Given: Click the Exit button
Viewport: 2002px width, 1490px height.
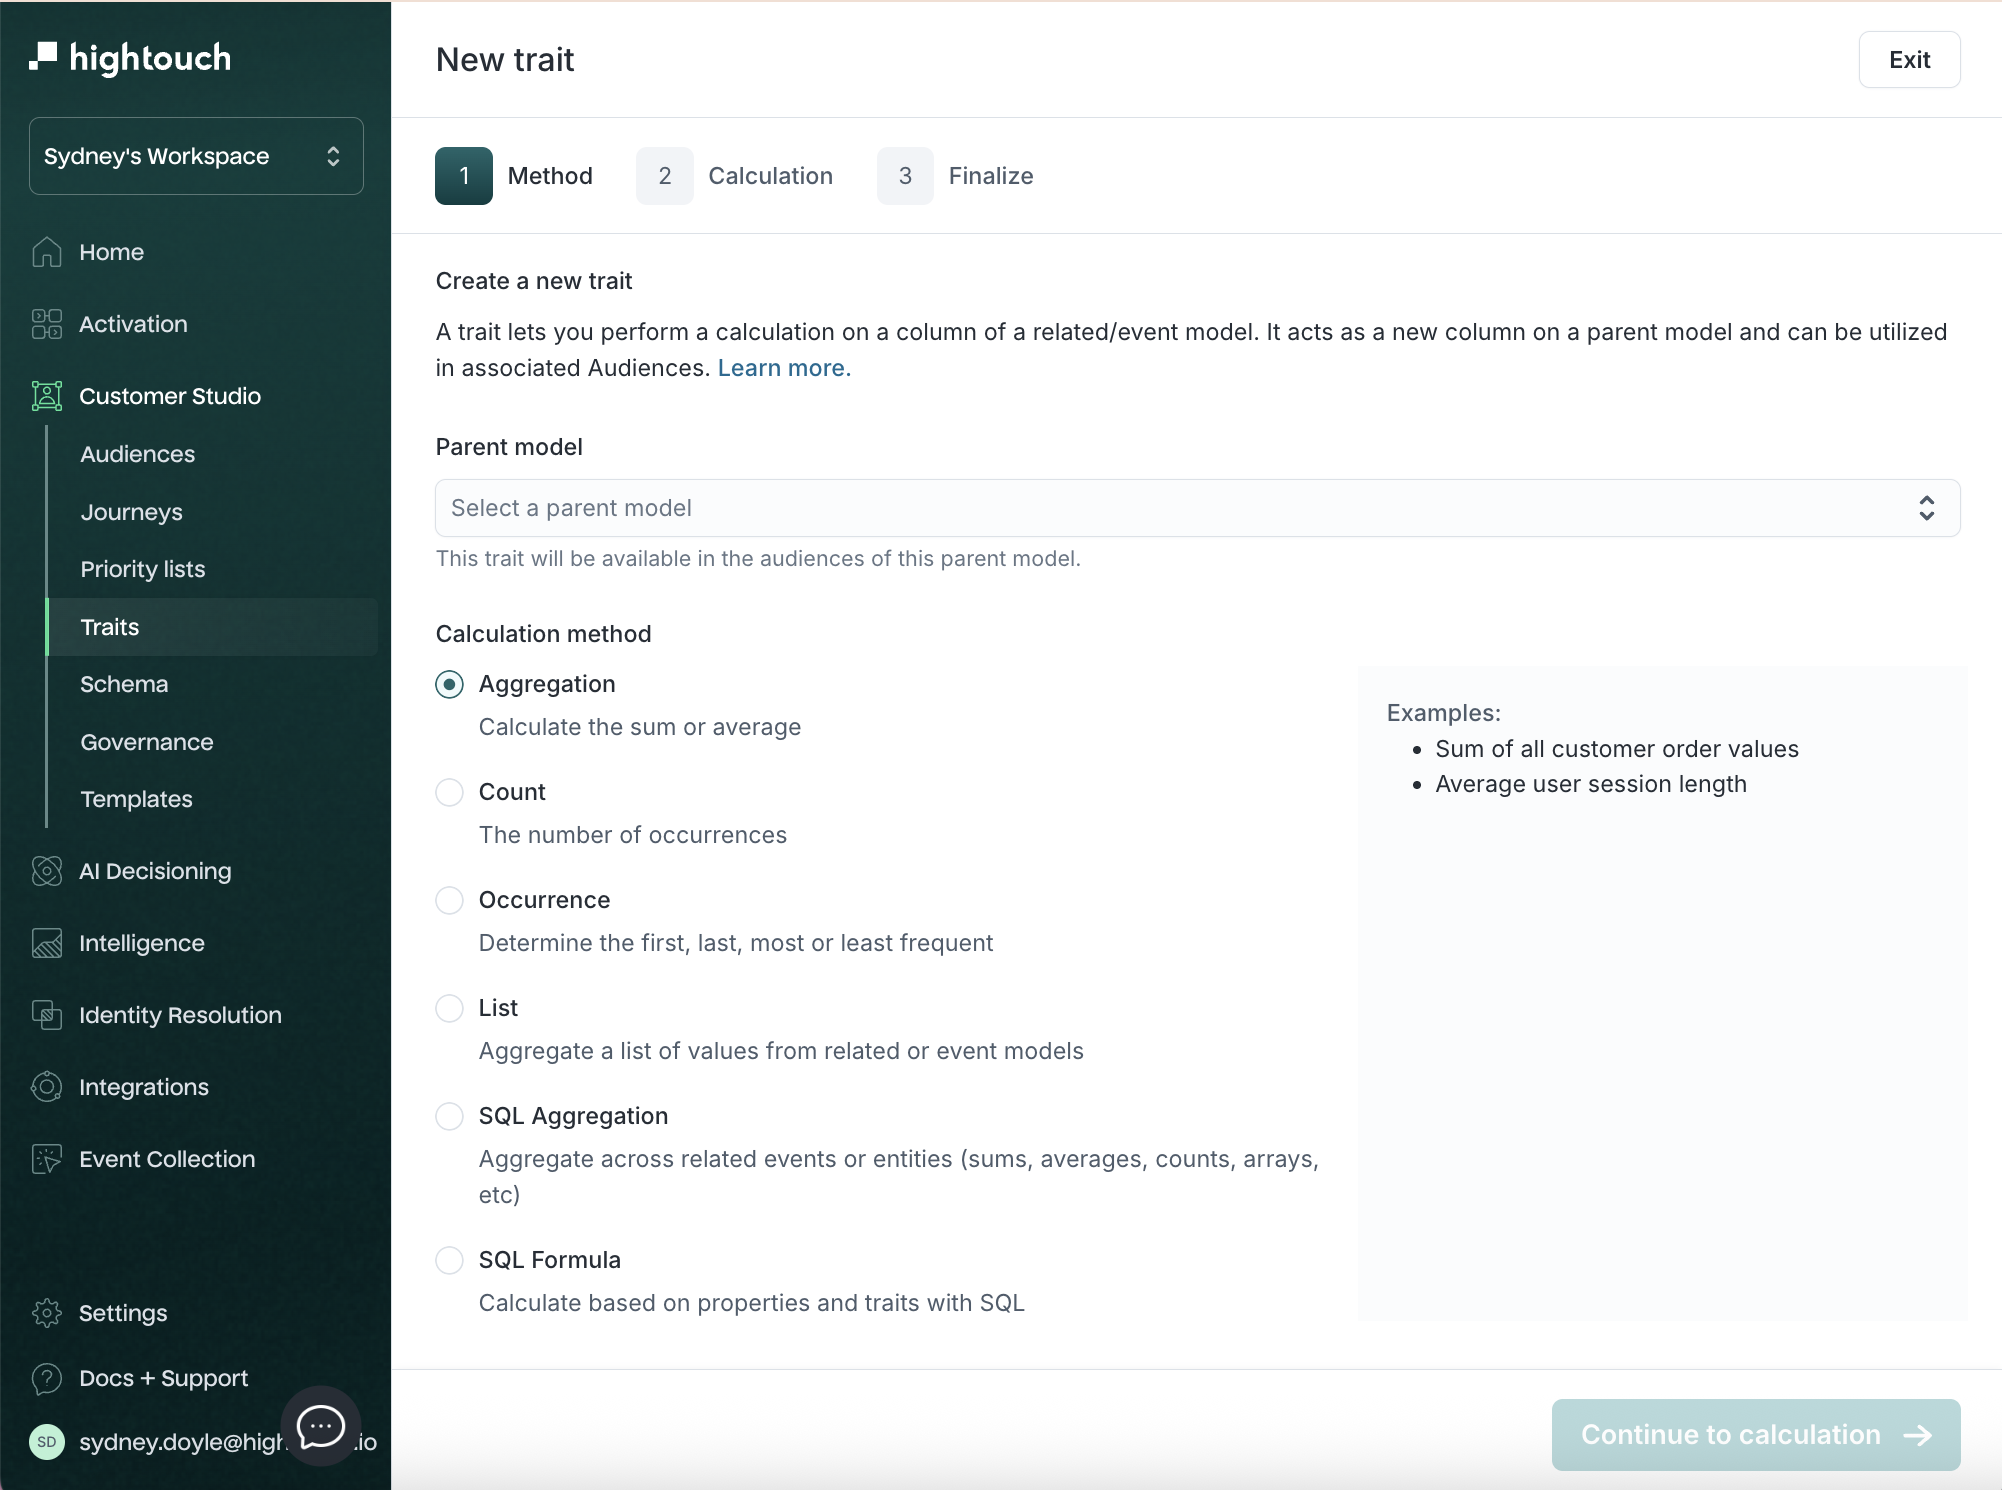Looking at the screenshot, I should tap(1908, 60).
